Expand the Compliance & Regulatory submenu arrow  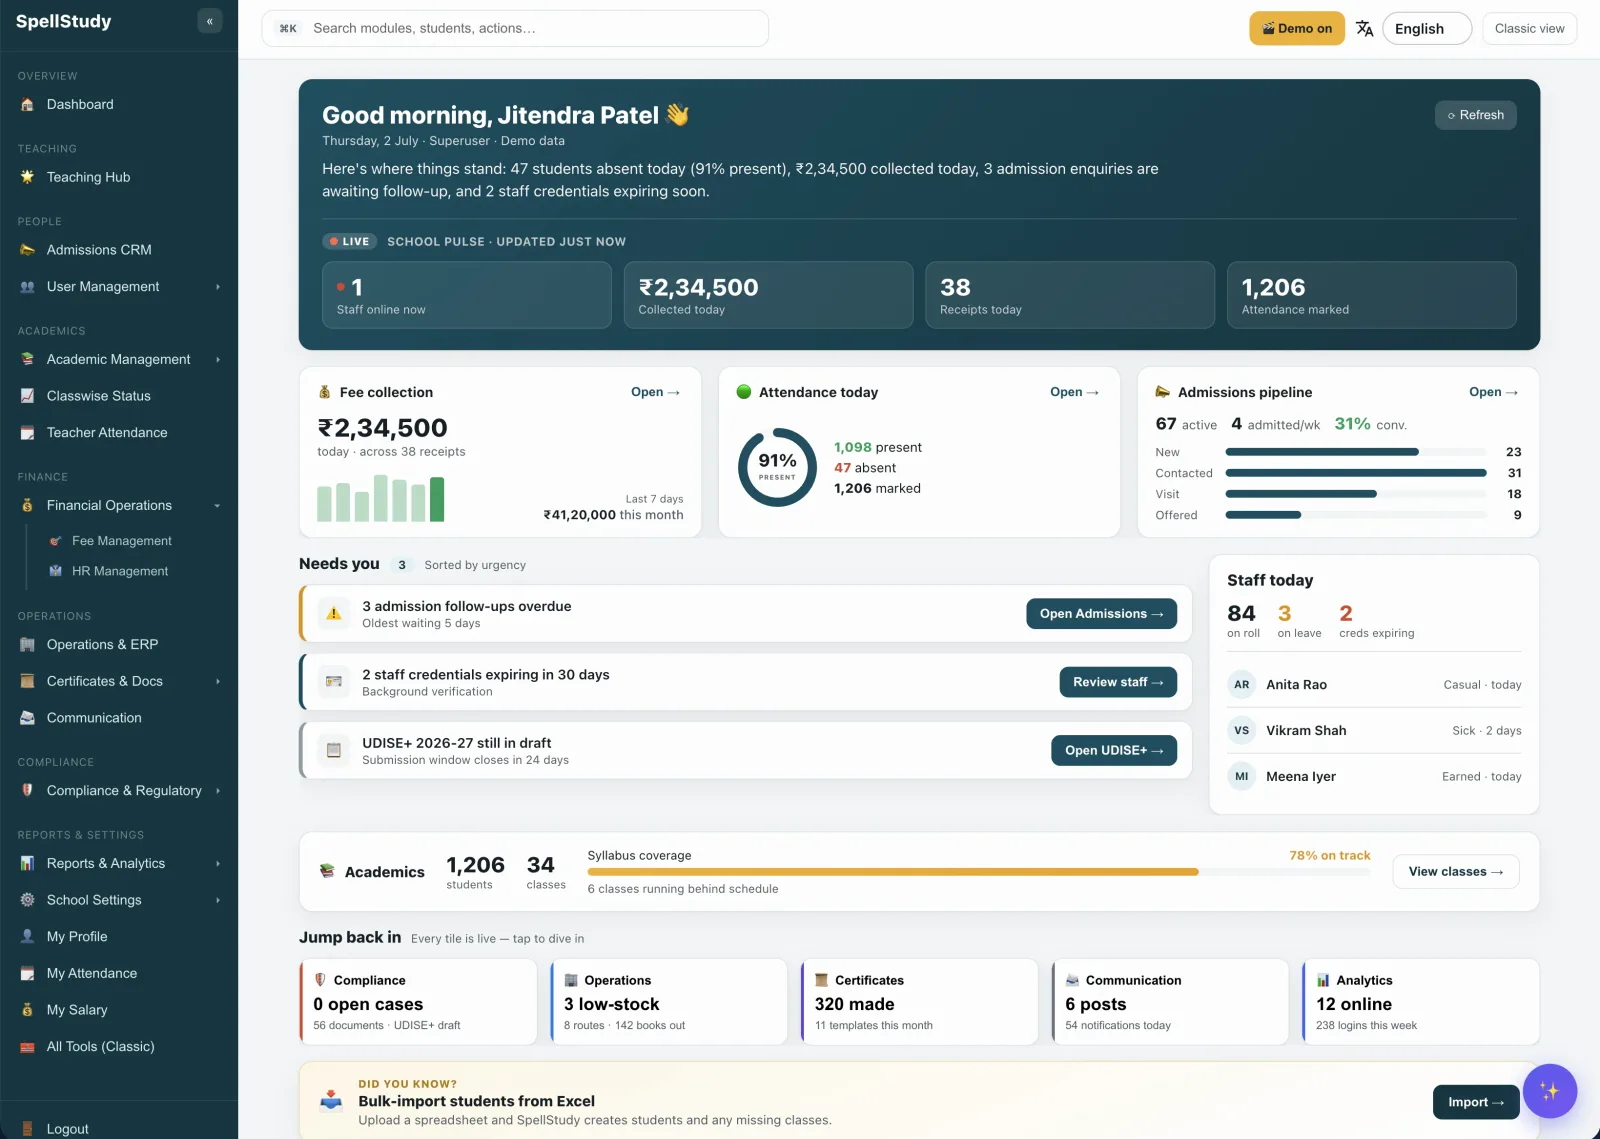click(217, 791)
